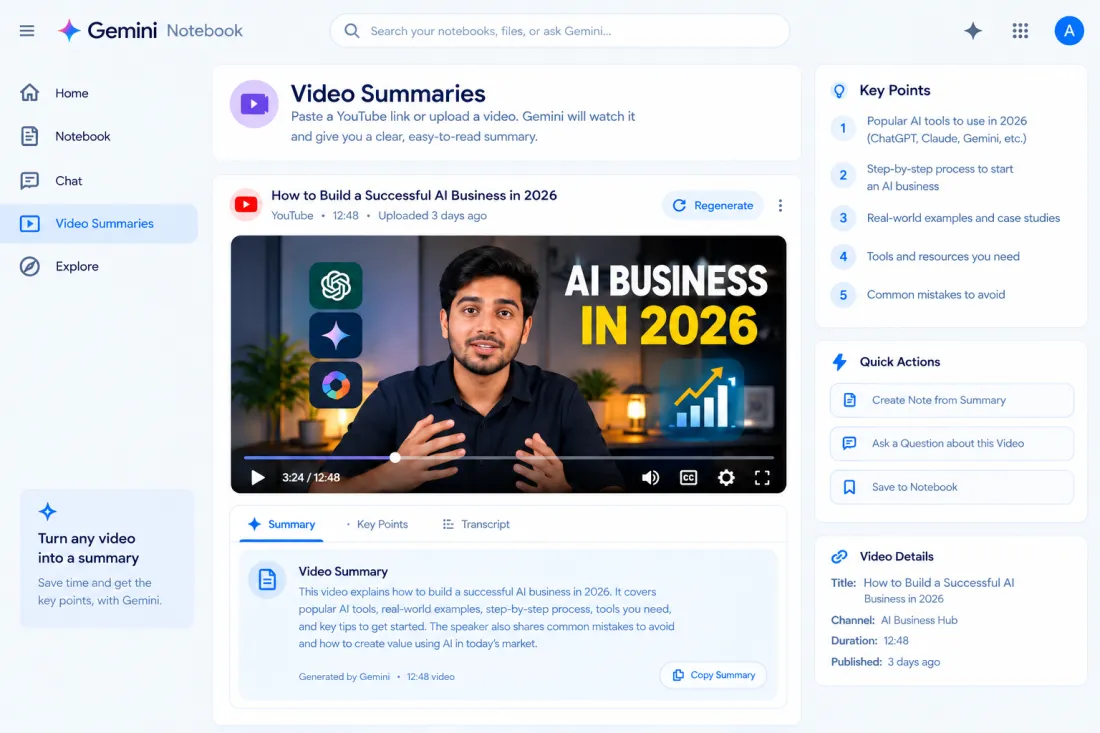The width and height of the screenshot is (1100, 733).
Task: Open the Google apps grid
Action: pyautogui.click(x=1020, y=31)
